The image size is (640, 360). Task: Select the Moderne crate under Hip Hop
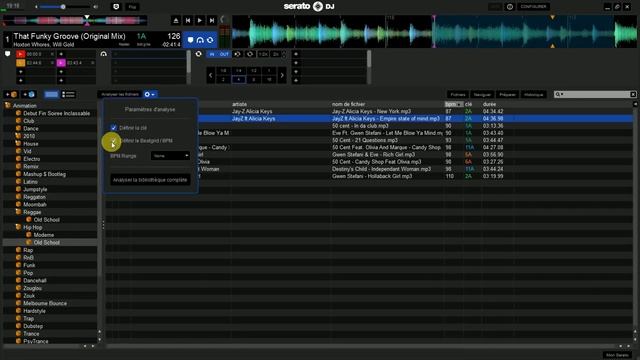point(44,235)
